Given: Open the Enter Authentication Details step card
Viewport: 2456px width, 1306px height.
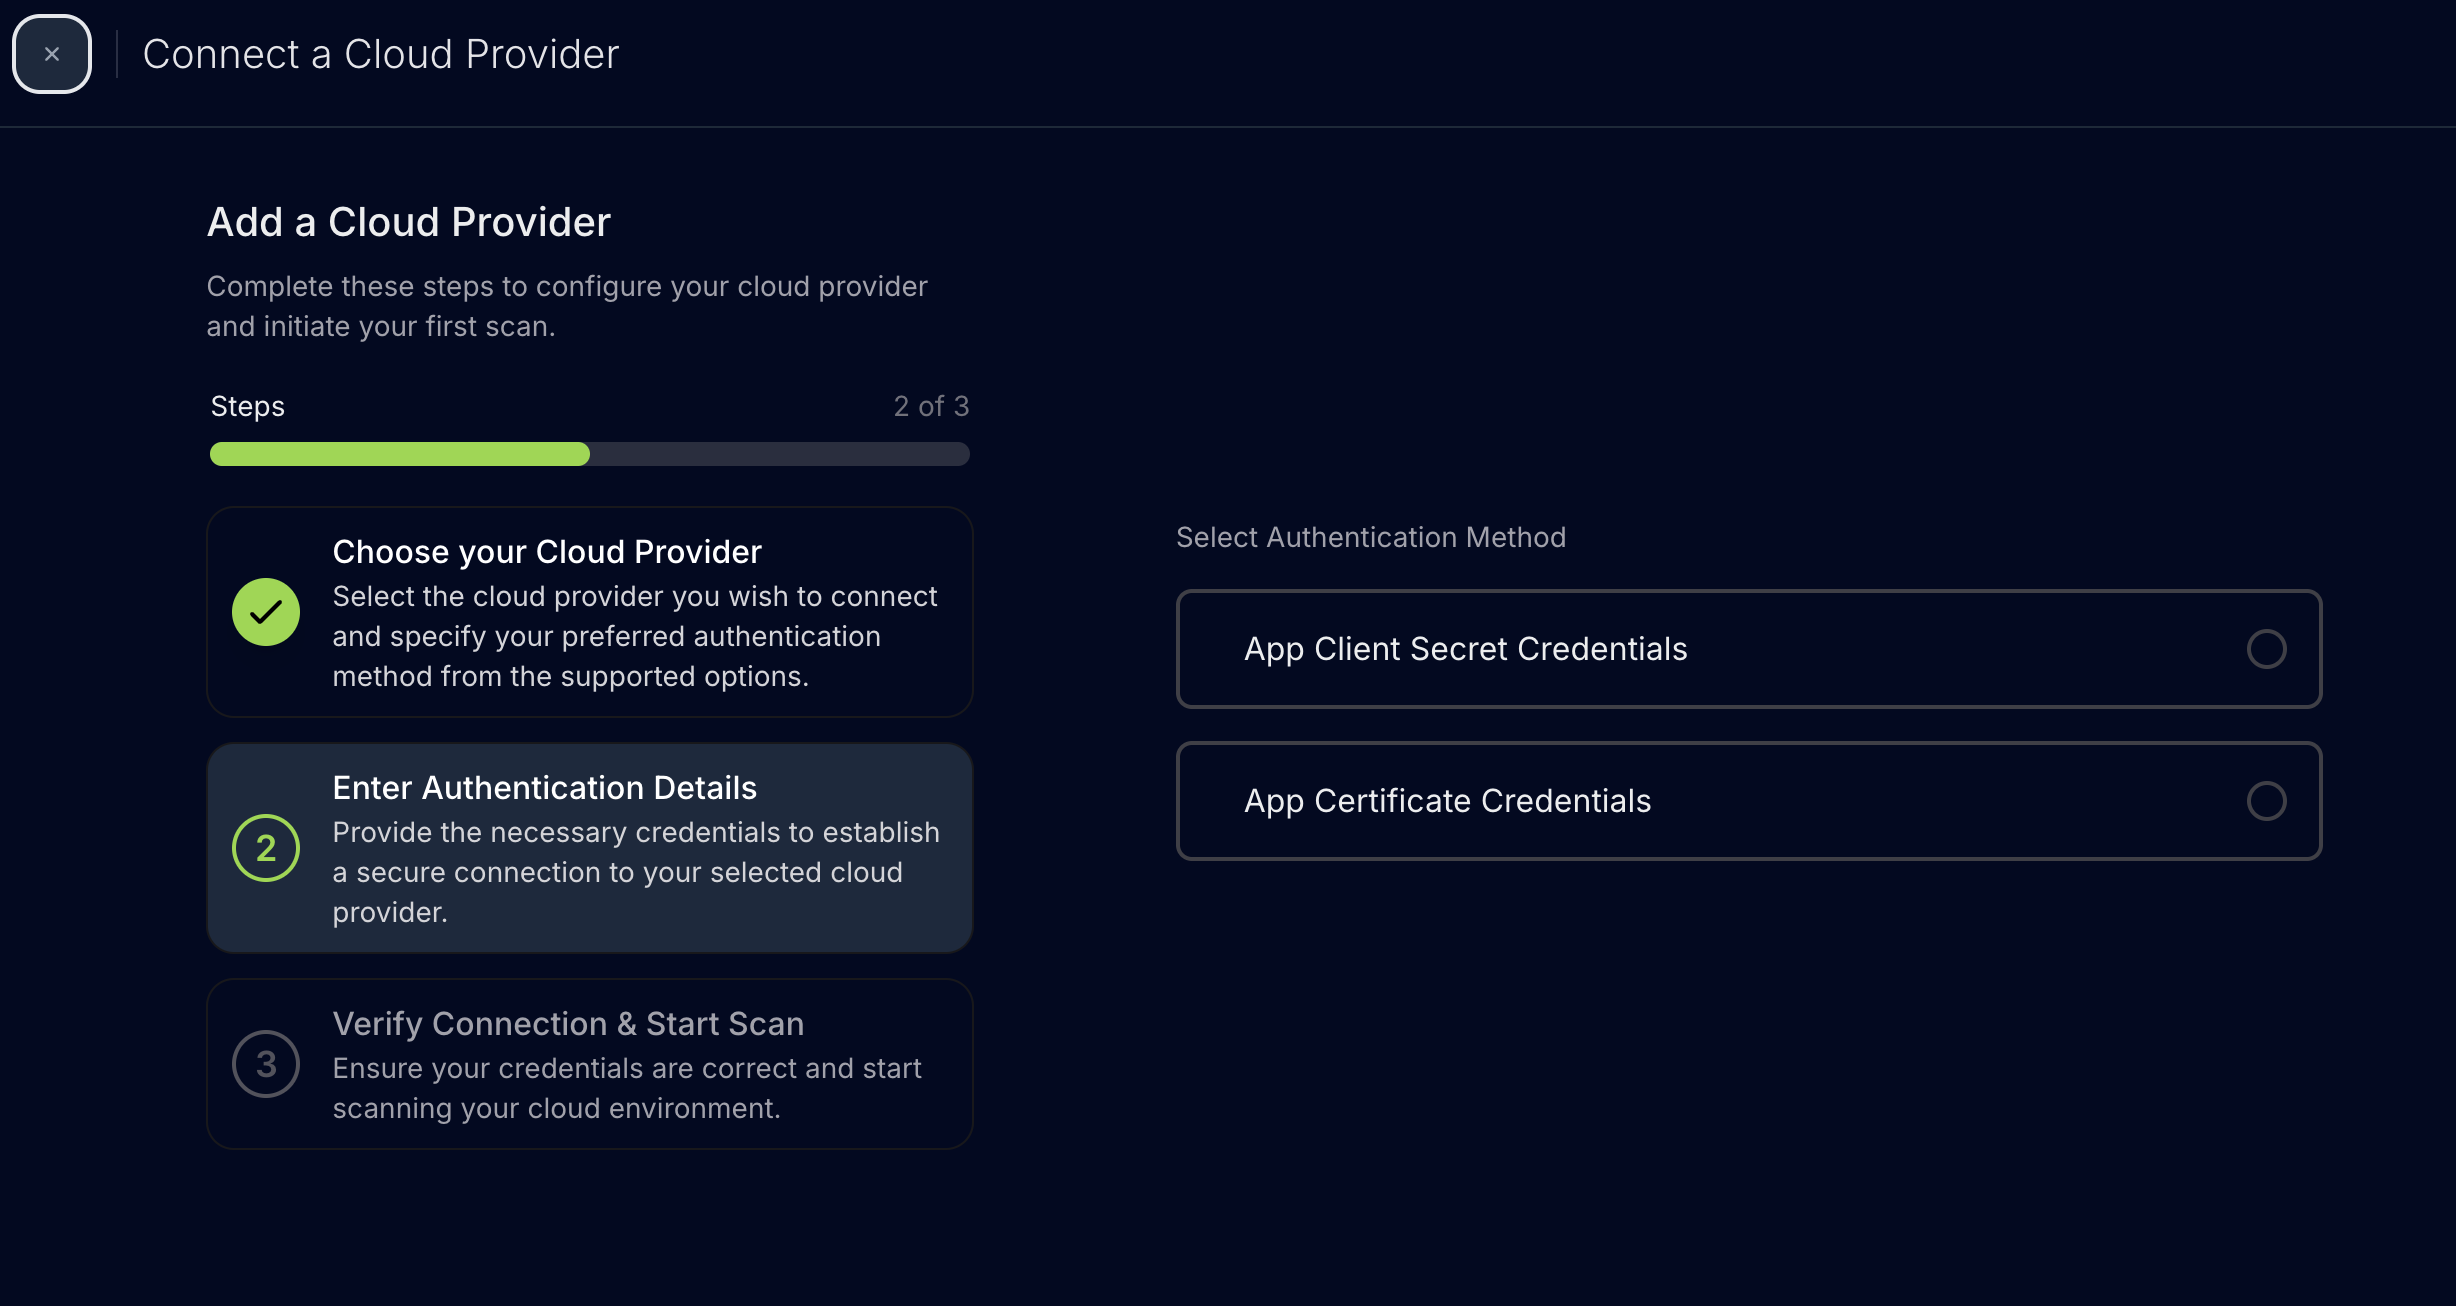Looking at the screenshot, I should 589,848.
